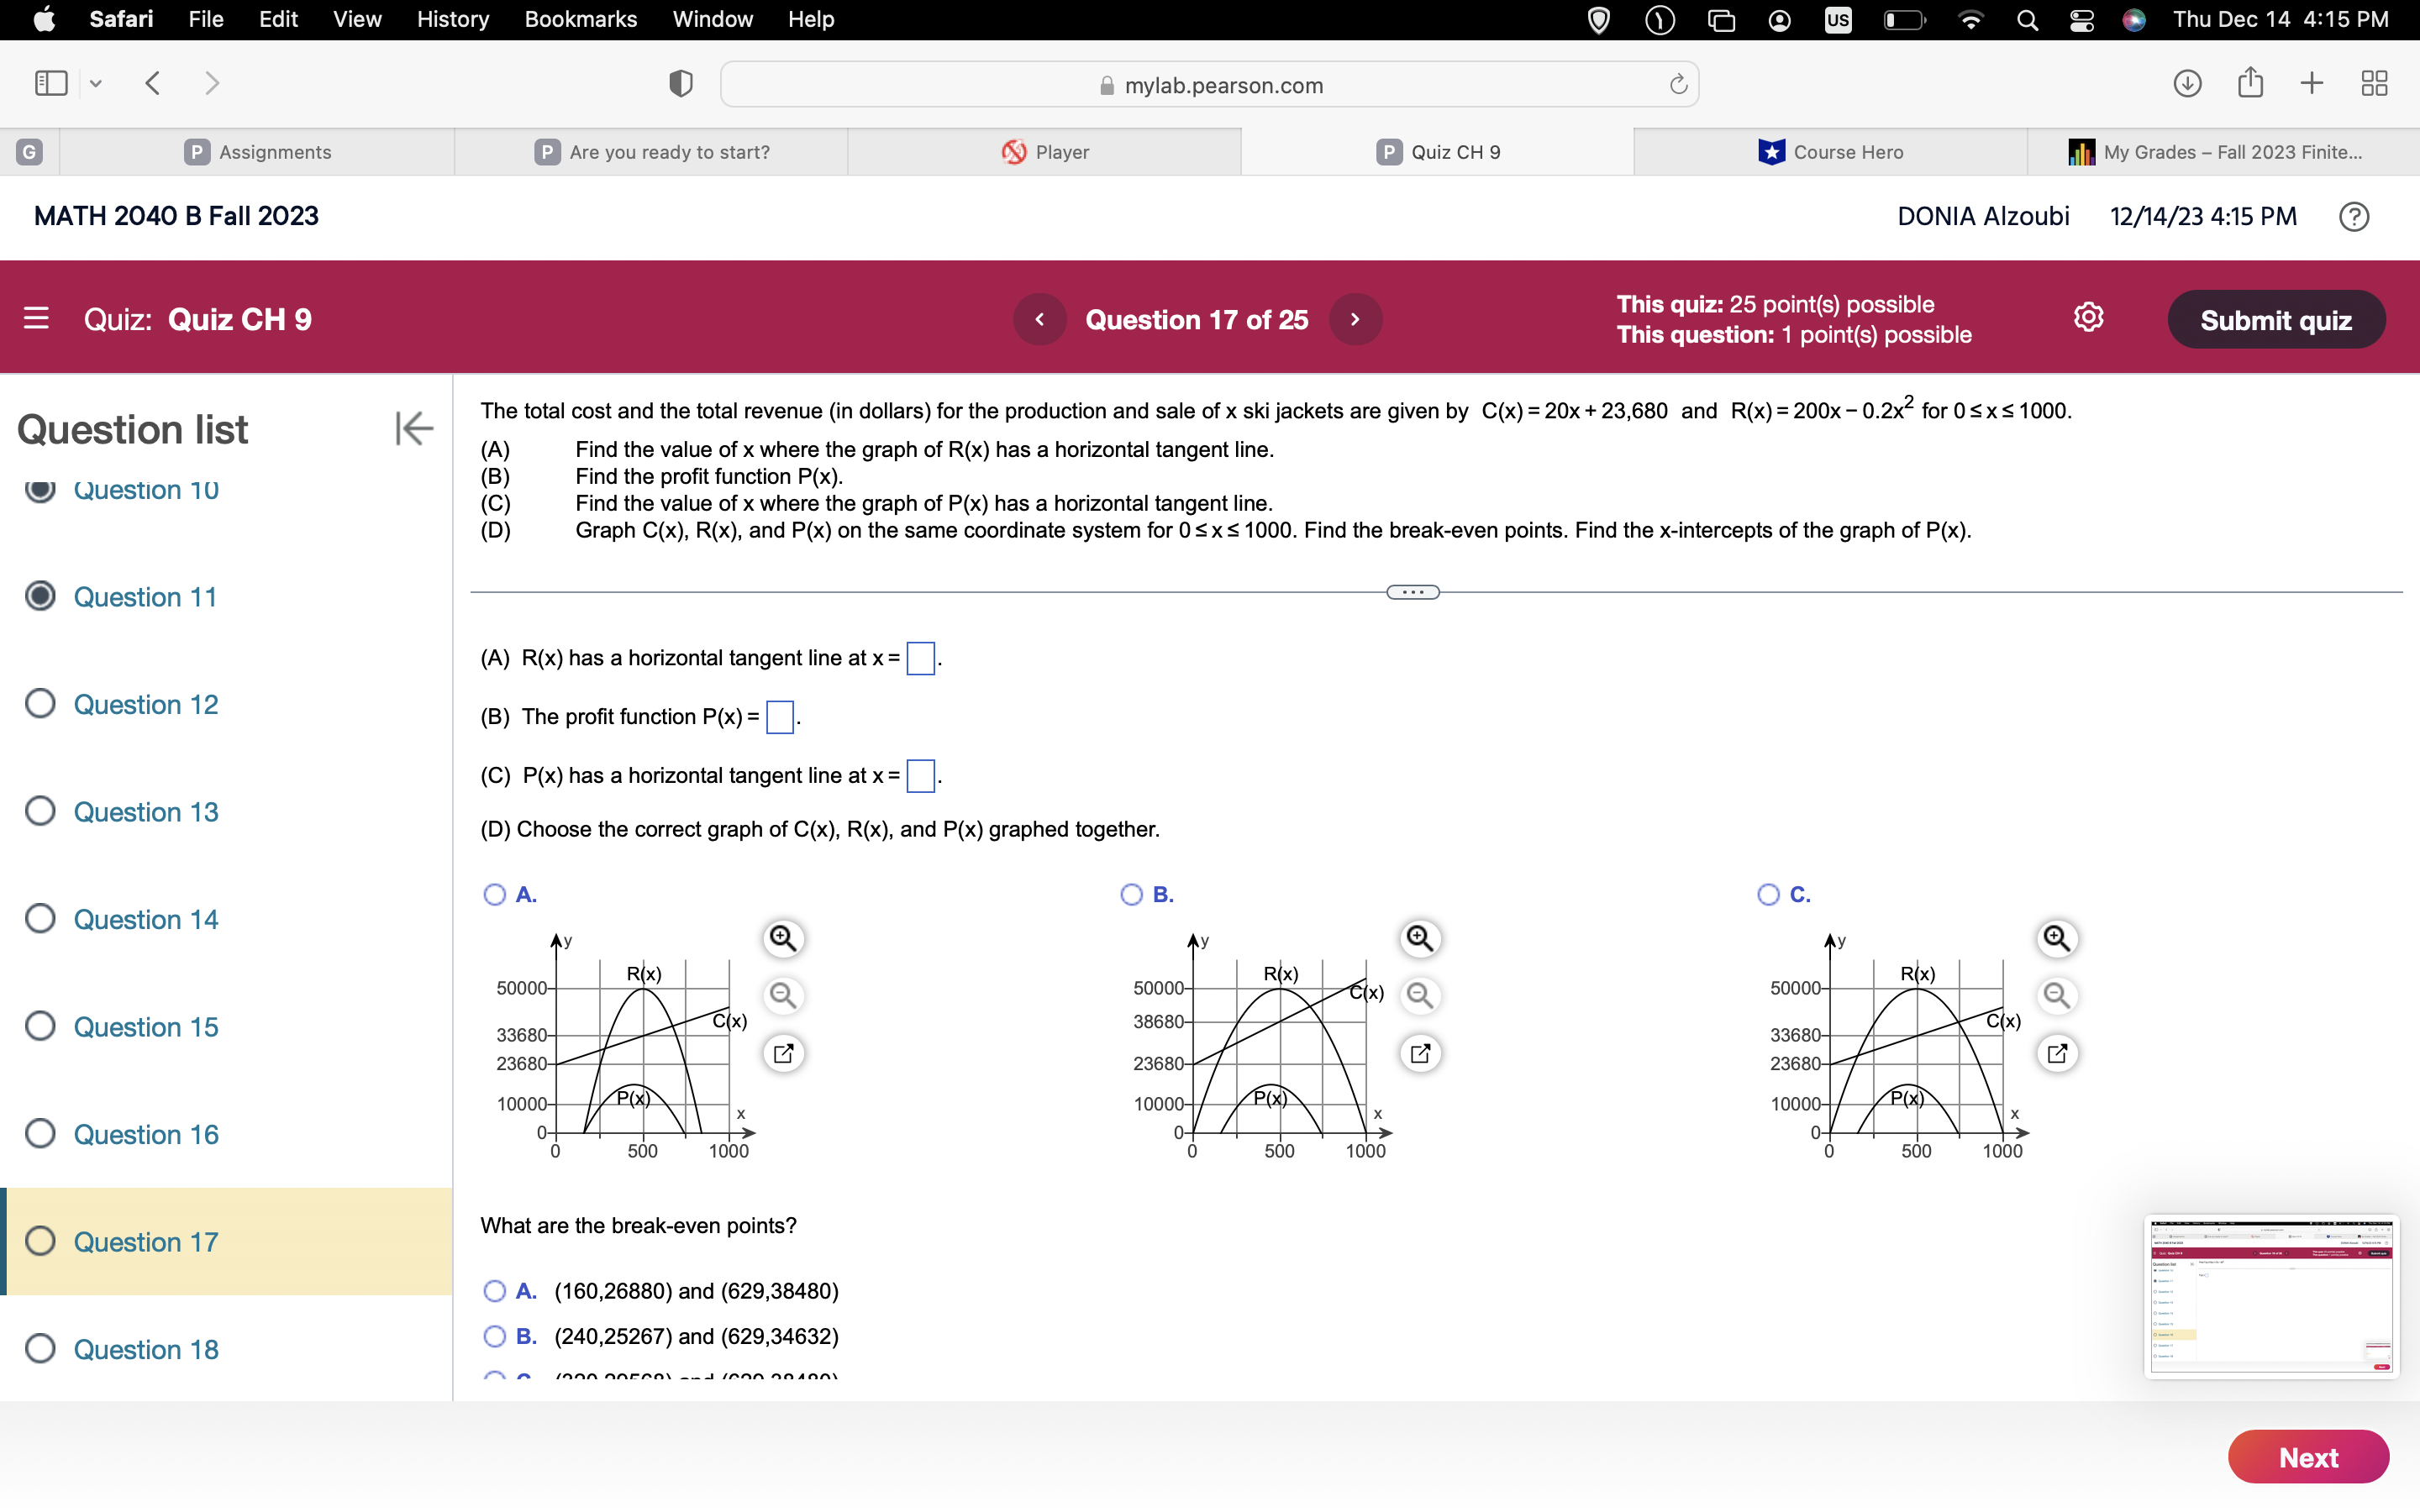Open Question 13 link
2420x1512 pixels.
[146, 812]
